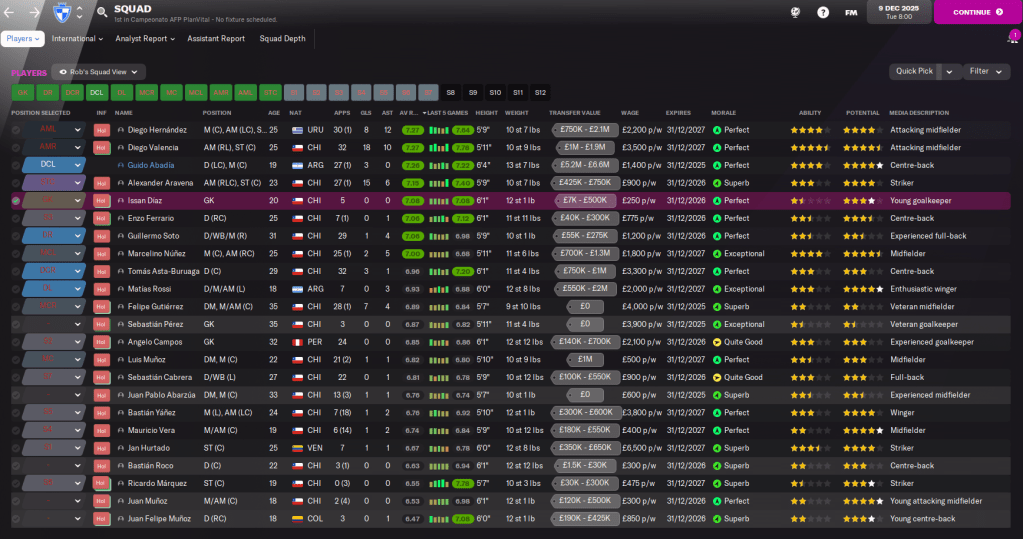Click Diego Hernández's Hol holiday status icon

click(x=101, y=130)
